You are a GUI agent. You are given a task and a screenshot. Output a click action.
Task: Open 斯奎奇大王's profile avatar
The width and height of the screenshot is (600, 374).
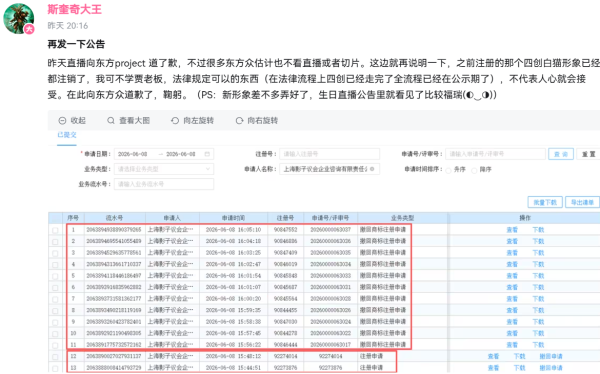coord(19,19)
